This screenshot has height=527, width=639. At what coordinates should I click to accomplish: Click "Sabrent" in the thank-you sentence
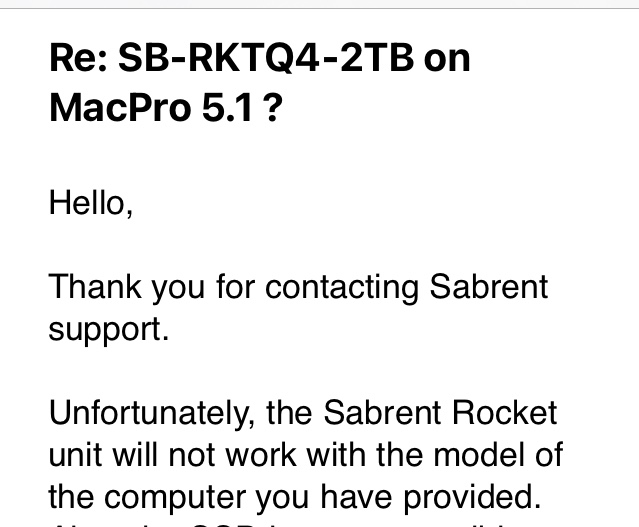[489, 287]
